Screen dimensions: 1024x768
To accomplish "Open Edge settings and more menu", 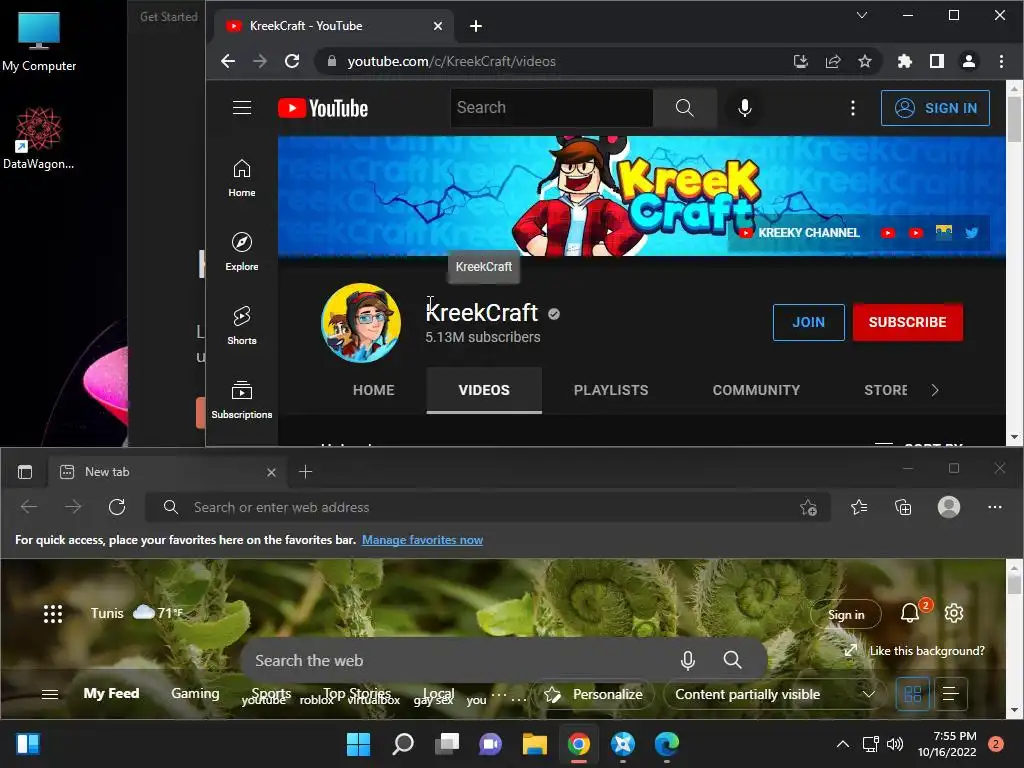I will pos(995,507).
